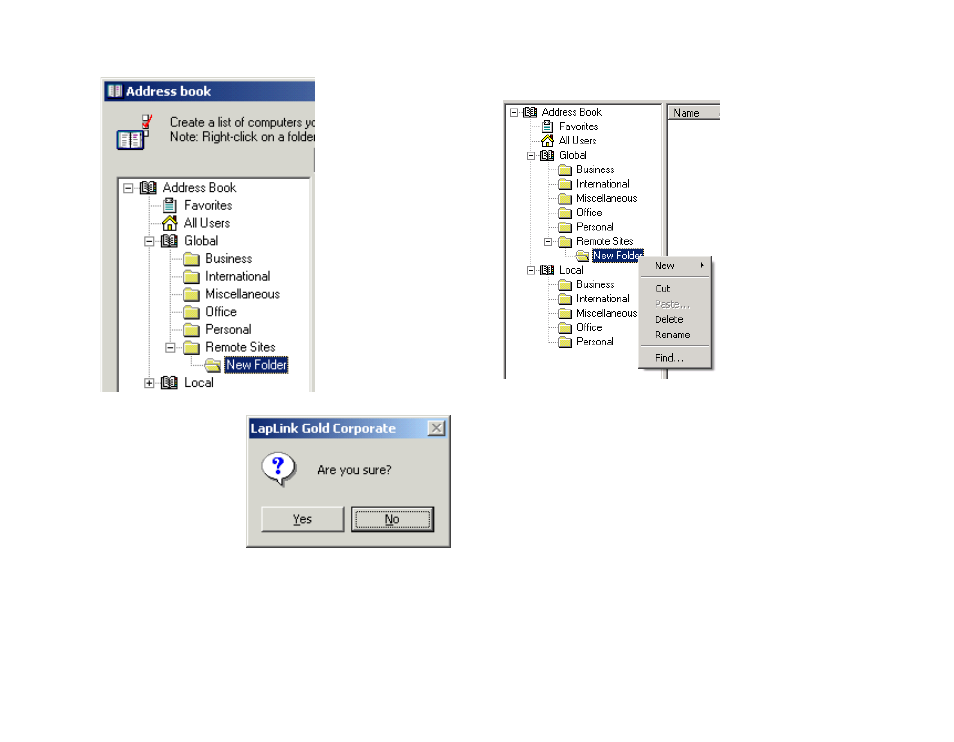The width and height of the screenshot is (954, 742).
Task: Click the Personal folder icon in the titled Address book window
Action: click(191, 330)
